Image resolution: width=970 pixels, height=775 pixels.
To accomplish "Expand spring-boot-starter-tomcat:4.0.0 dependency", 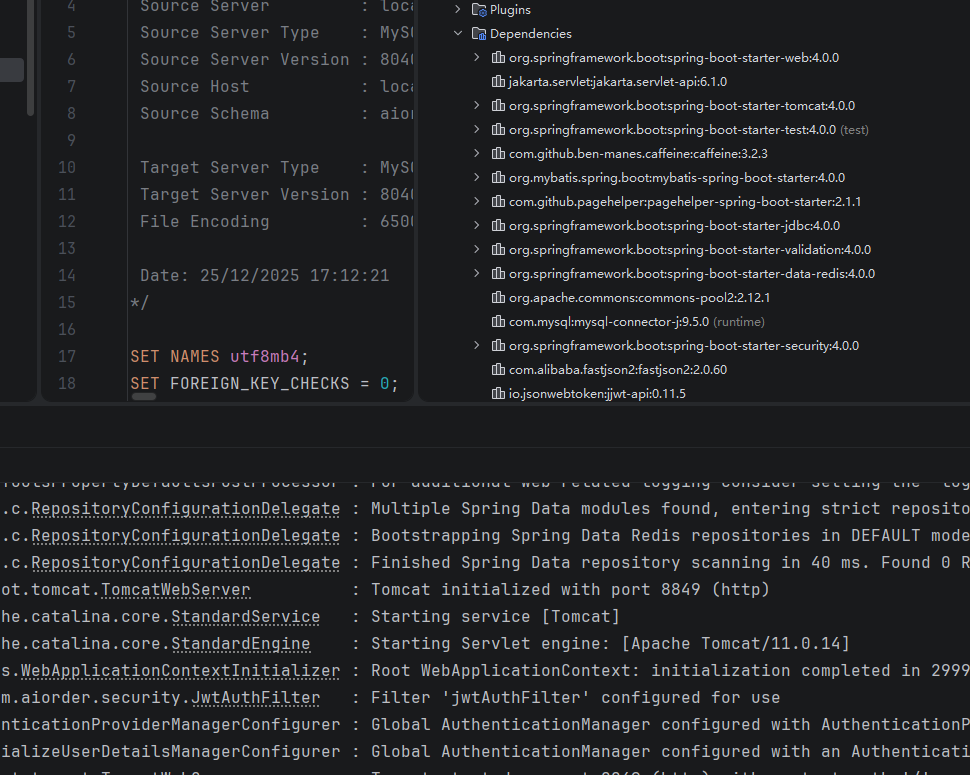I will tap(476, 106).
